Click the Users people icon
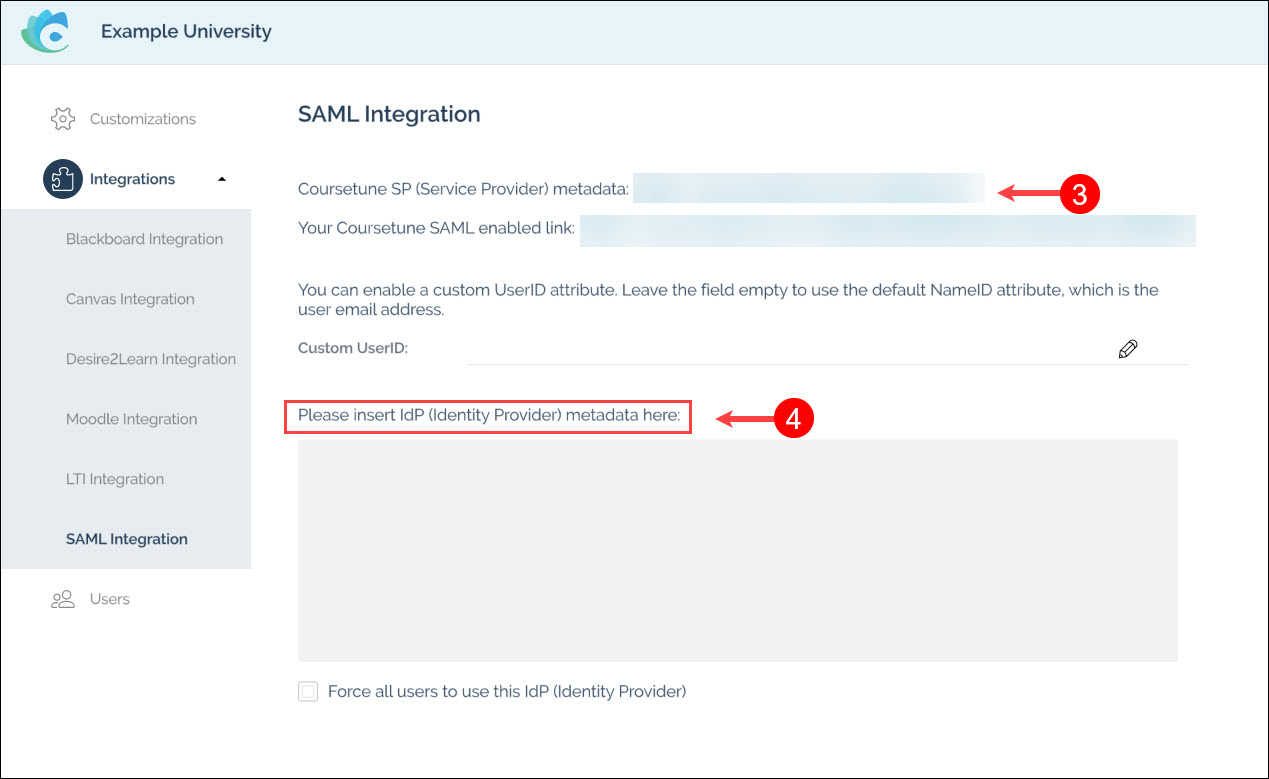The image size is (1269, 779). click(x=62, y=599)
